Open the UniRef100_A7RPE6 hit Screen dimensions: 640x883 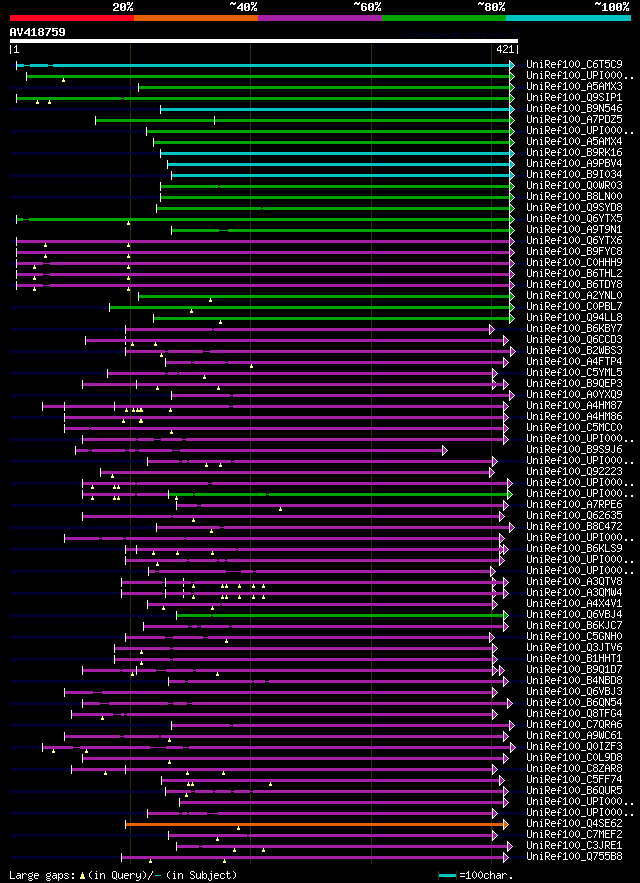coord(575,505)
